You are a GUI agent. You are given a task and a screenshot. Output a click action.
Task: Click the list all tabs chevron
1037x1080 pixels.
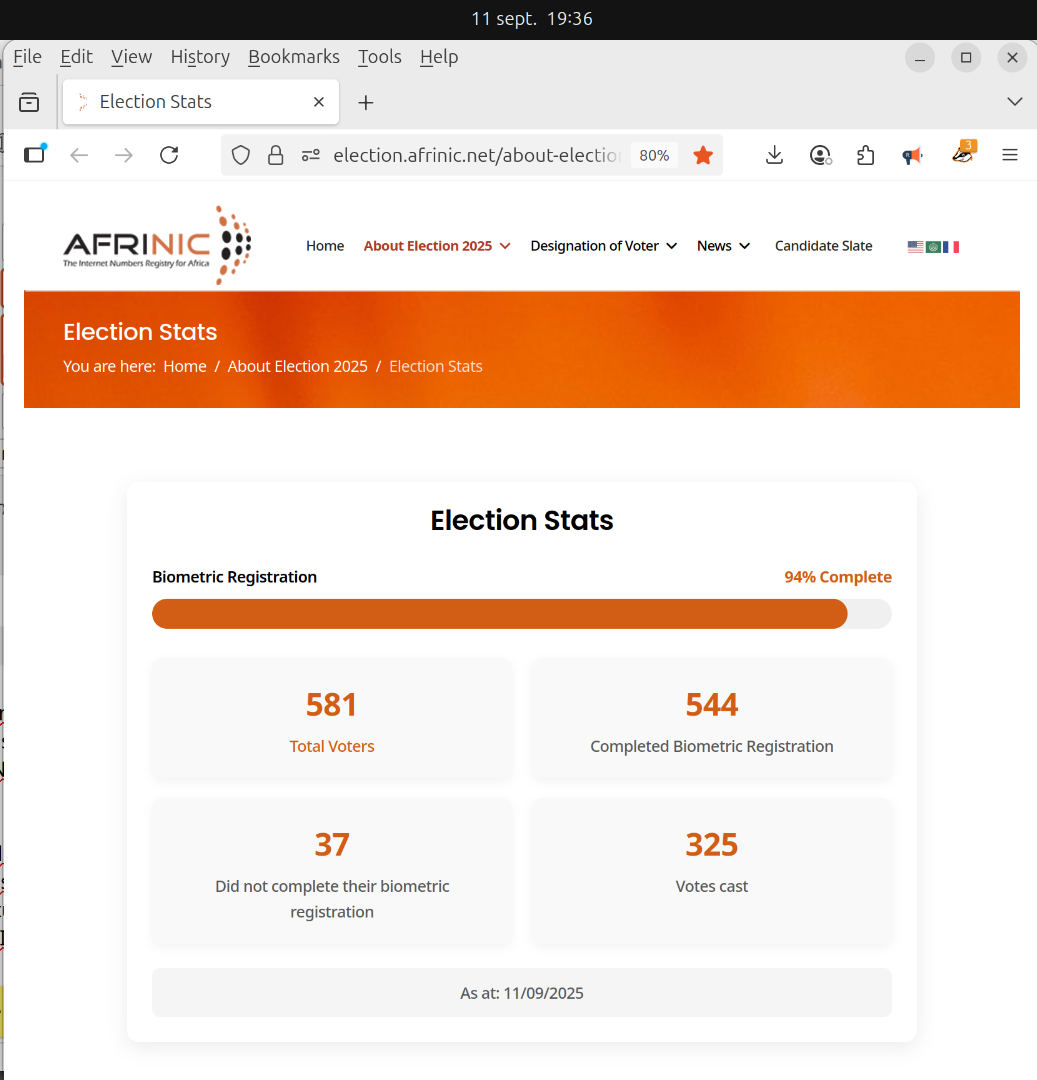tap(1014, 102)
